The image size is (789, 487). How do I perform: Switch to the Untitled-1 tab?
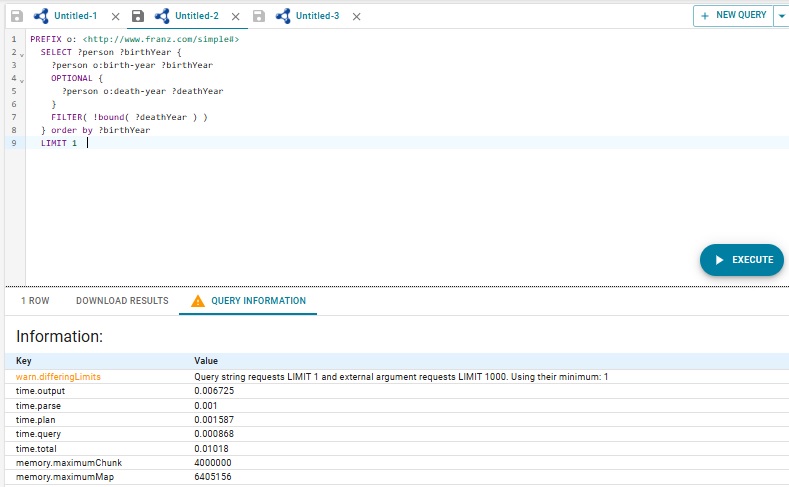coord(76,17)
